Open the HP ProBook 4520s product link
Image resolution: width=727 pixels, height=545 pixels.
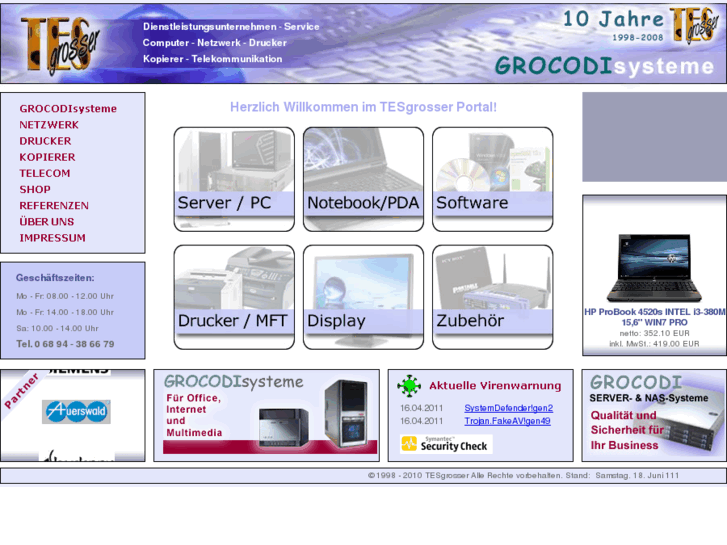(654, 317)
